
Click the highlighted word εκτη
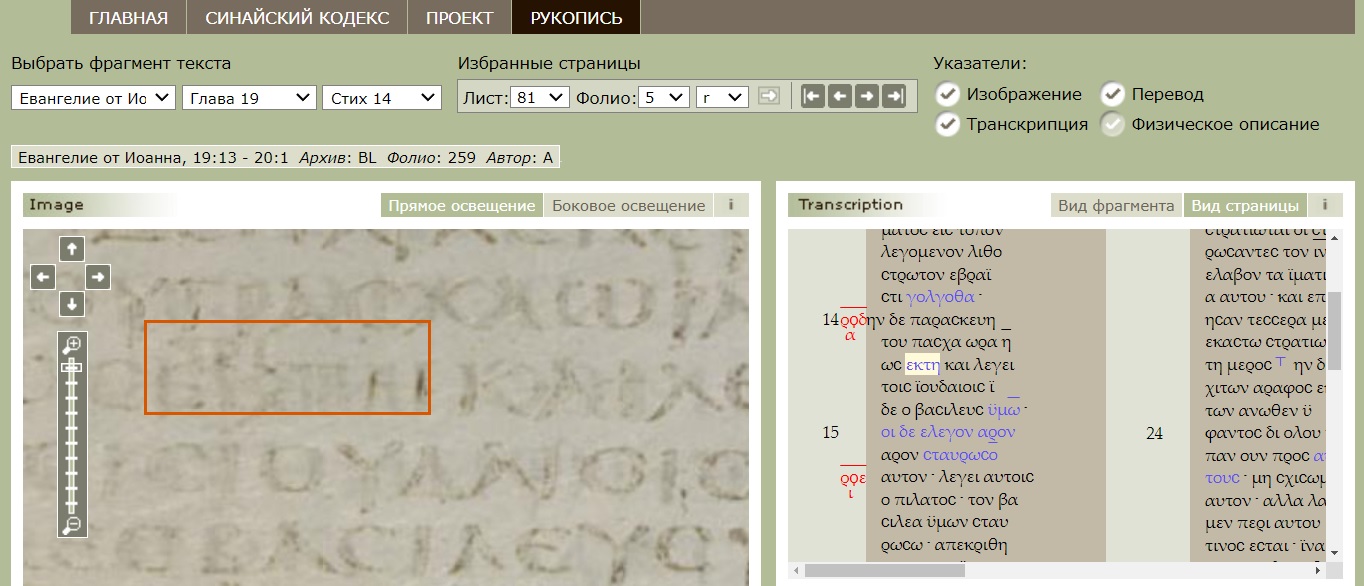tap(922, 364)
